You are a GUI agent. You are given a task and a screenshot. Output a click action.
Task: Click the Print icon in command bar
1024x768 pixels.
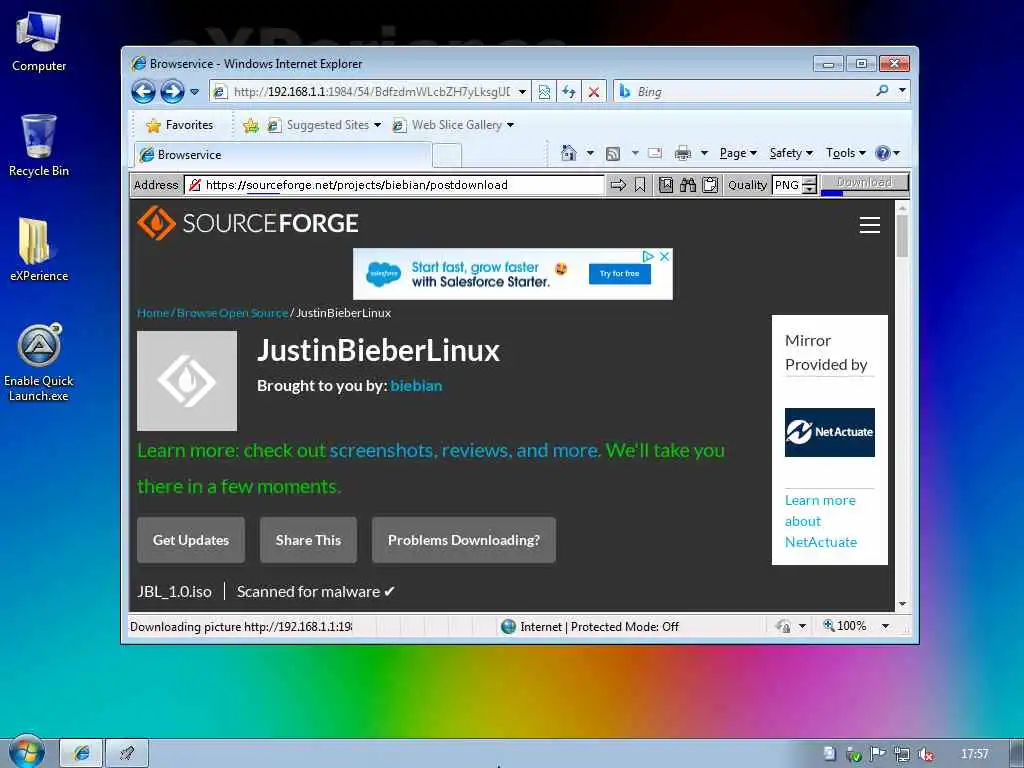pos(683,153)
